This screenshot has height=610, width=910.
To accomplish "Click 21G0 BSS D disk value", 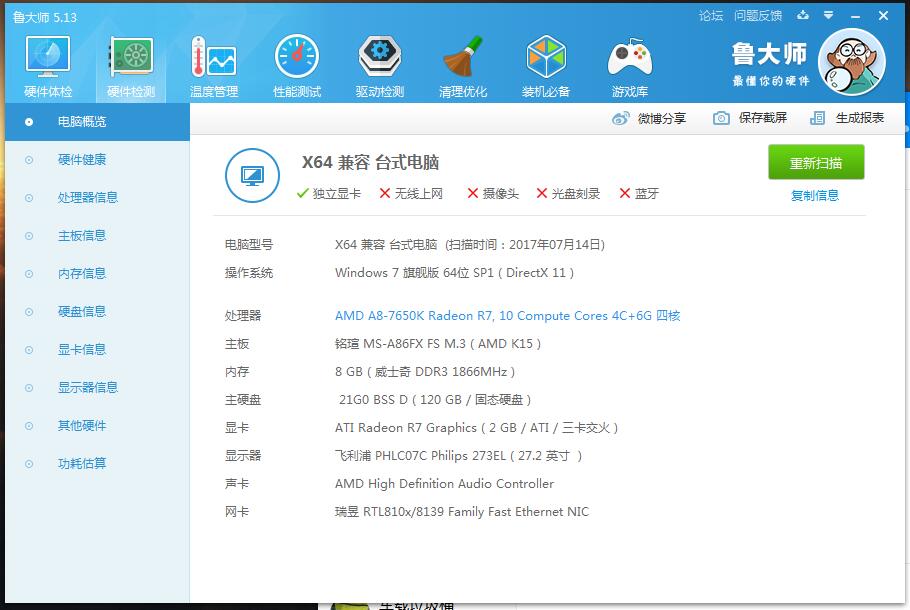I will coord(435,400).
